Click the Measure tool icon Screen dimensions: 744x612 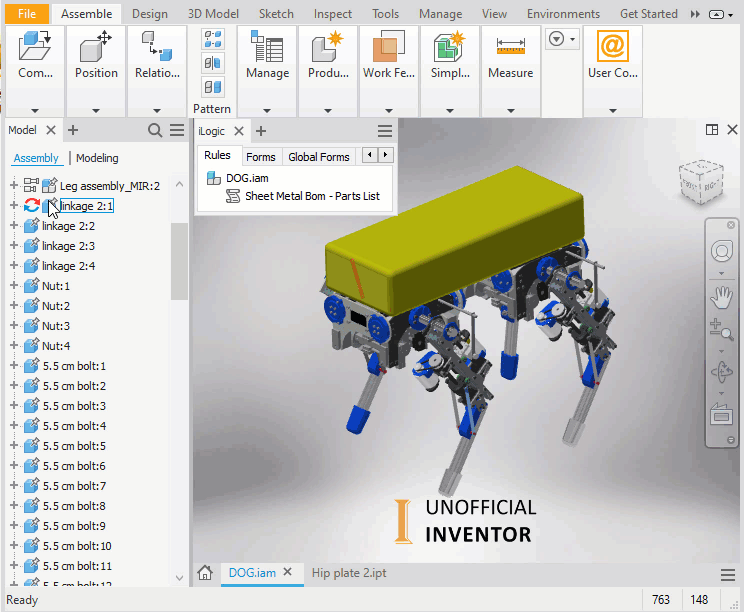(510, 47)
